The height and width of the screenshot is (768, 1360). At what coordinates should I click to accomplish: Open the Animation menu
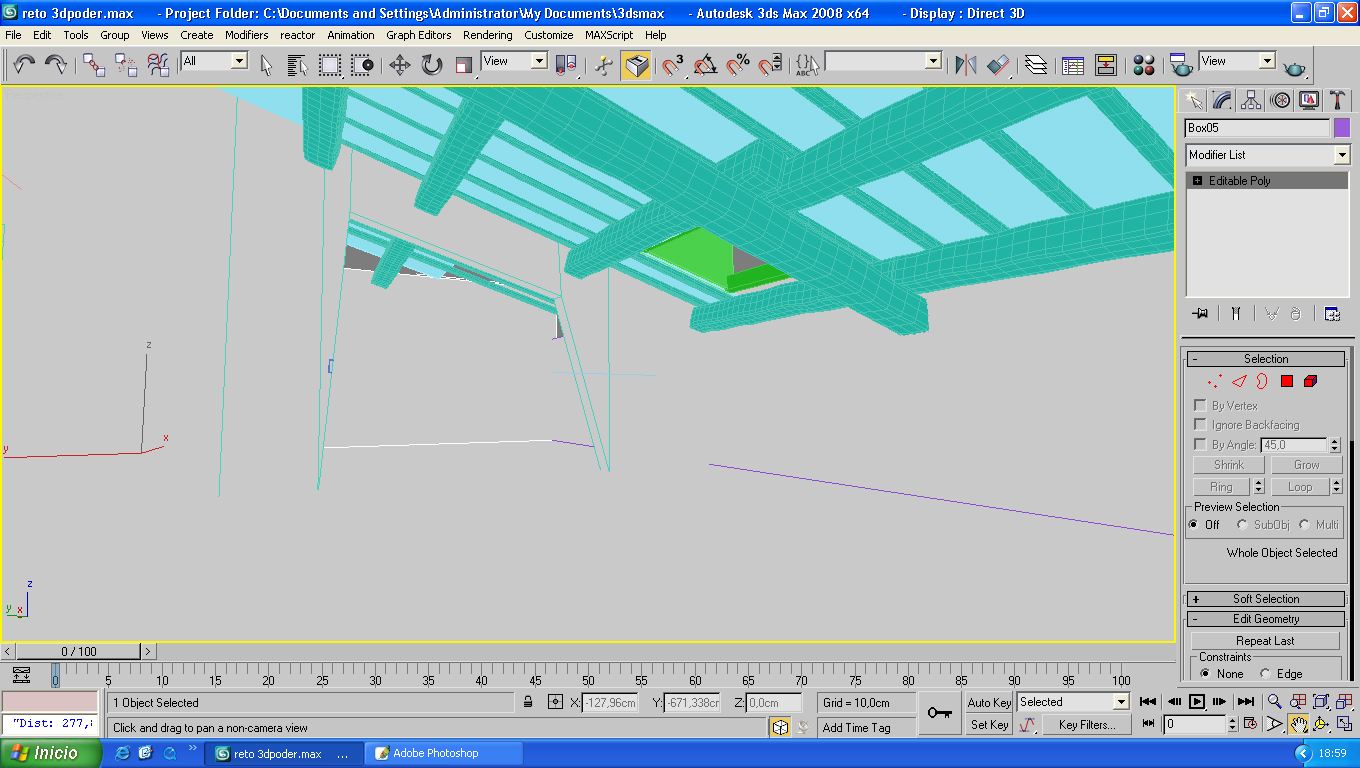click(351, 35)
